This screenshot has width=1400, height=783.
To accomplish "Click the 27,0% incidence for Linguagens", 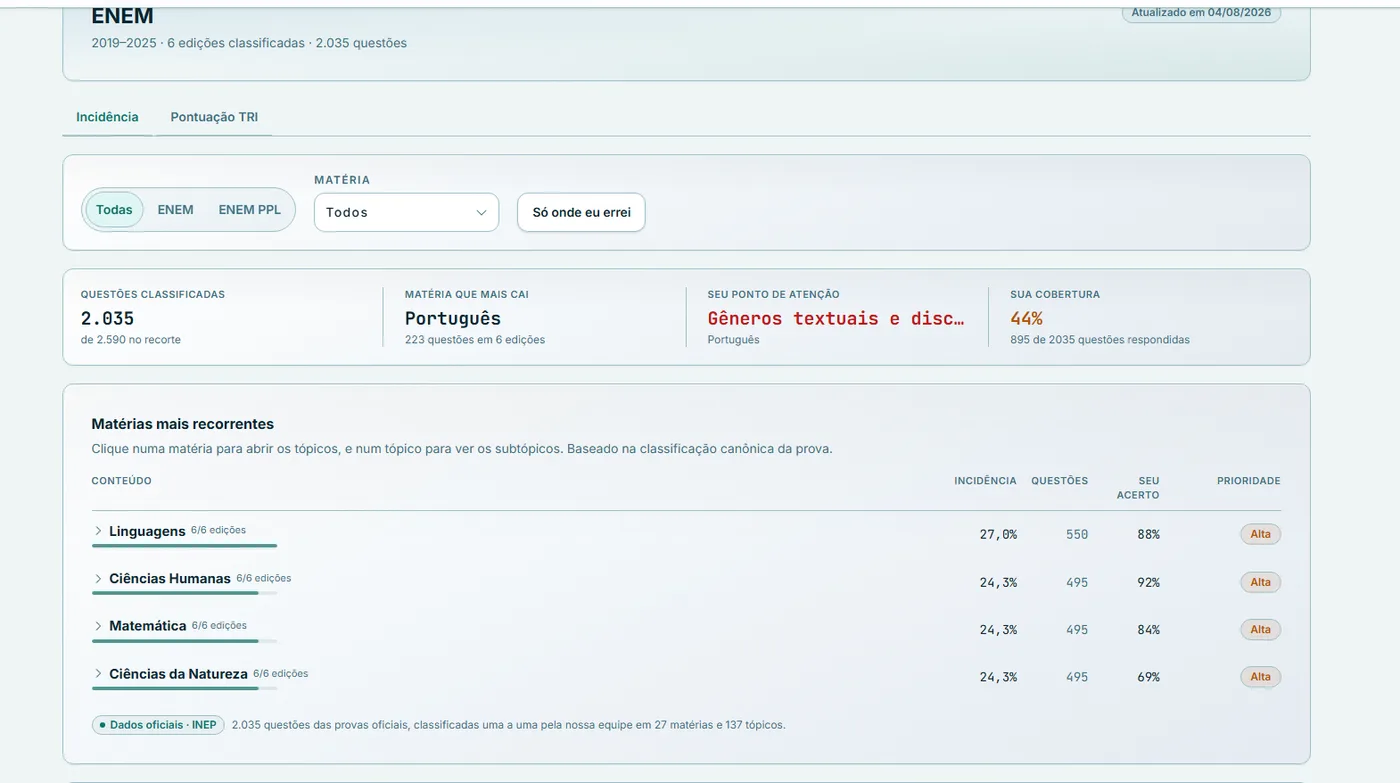I will (998, 534).
